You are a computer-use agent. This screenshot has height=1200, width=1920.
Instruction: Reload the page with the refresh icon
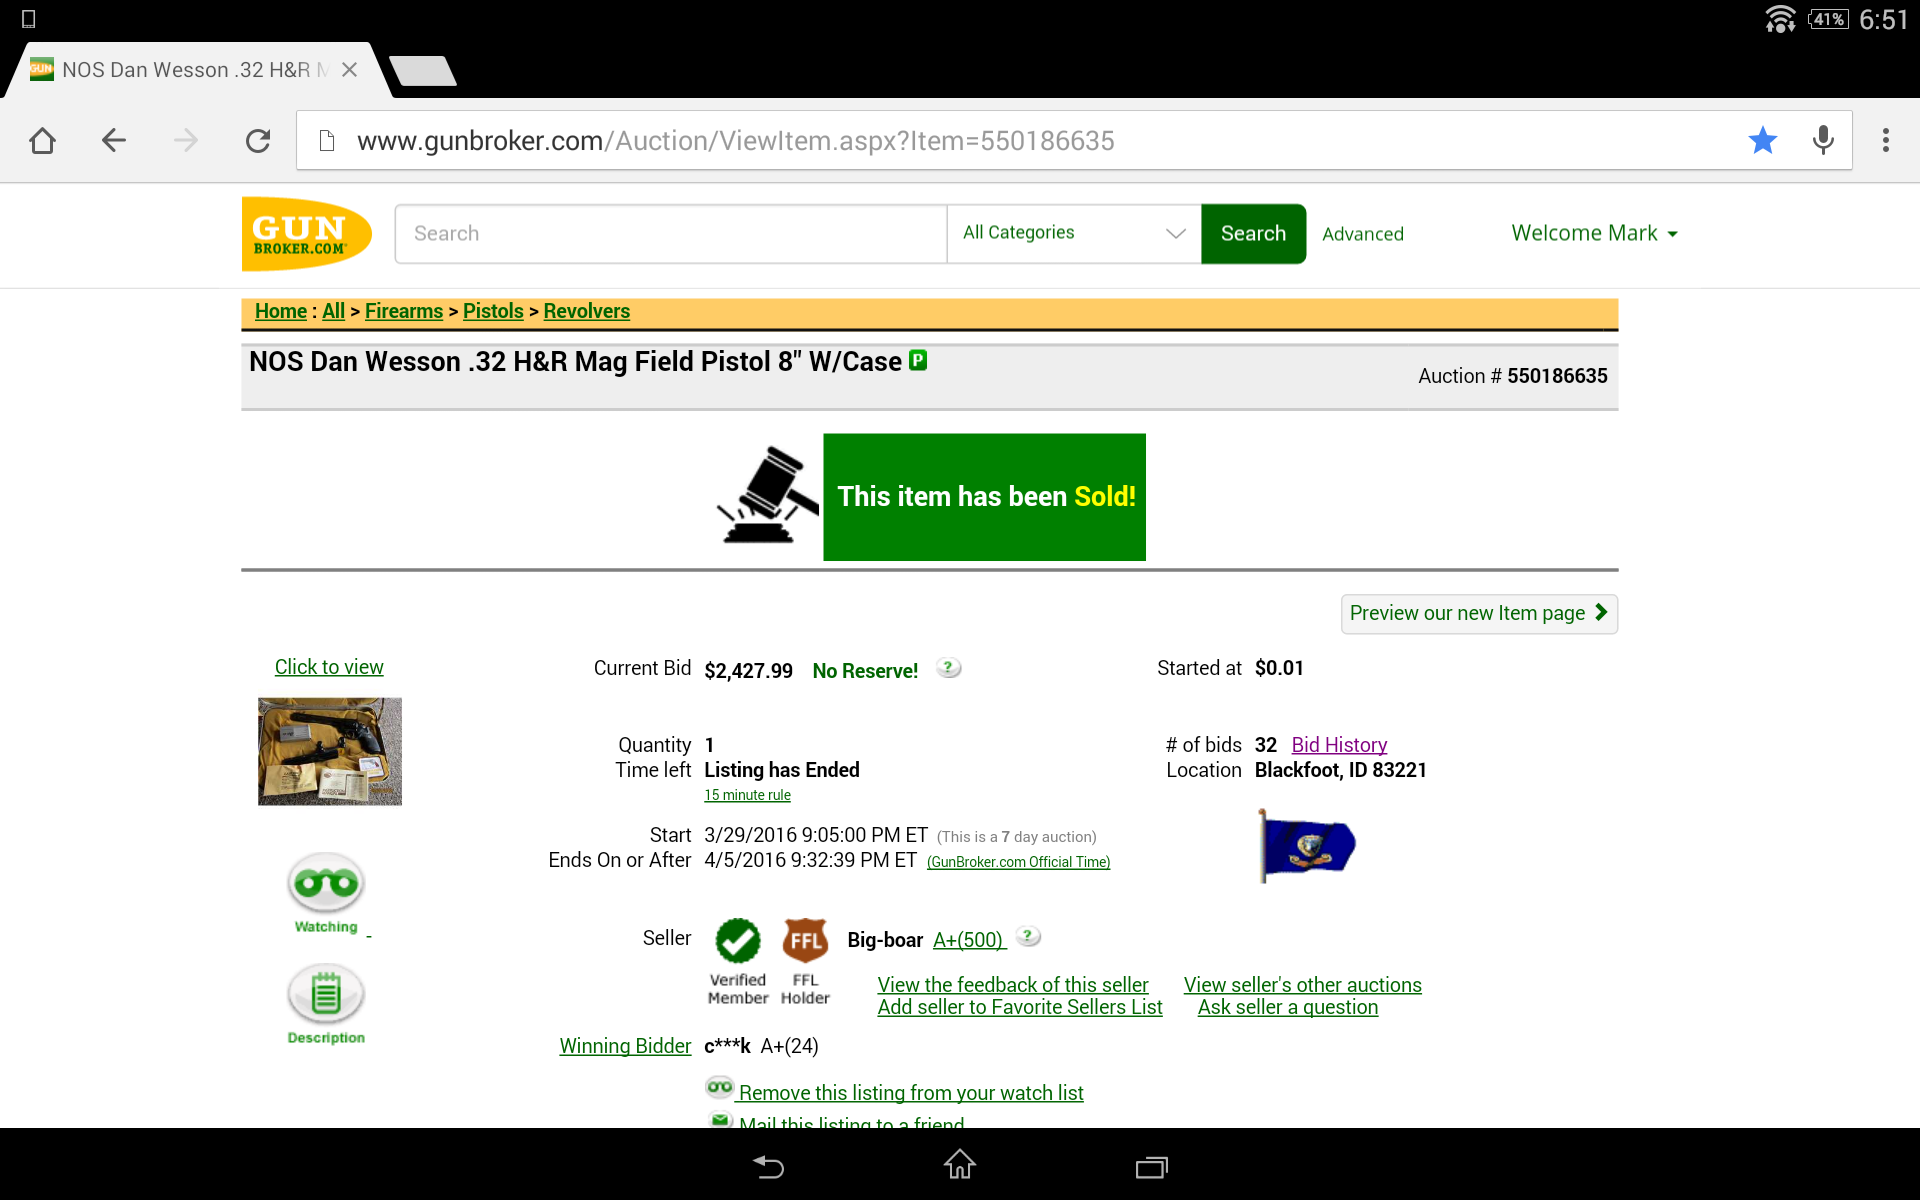tap(258, 141)
